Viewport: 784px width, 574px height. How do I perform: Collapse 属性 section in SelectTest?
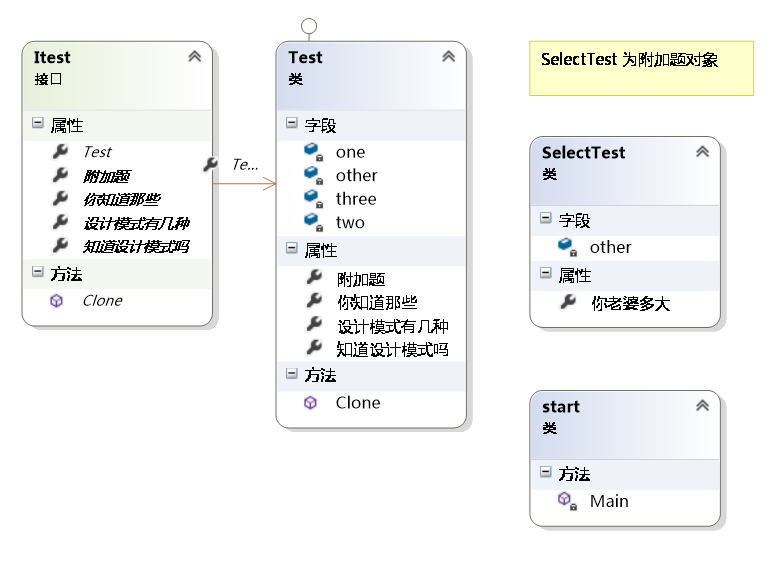pos(546,272)
